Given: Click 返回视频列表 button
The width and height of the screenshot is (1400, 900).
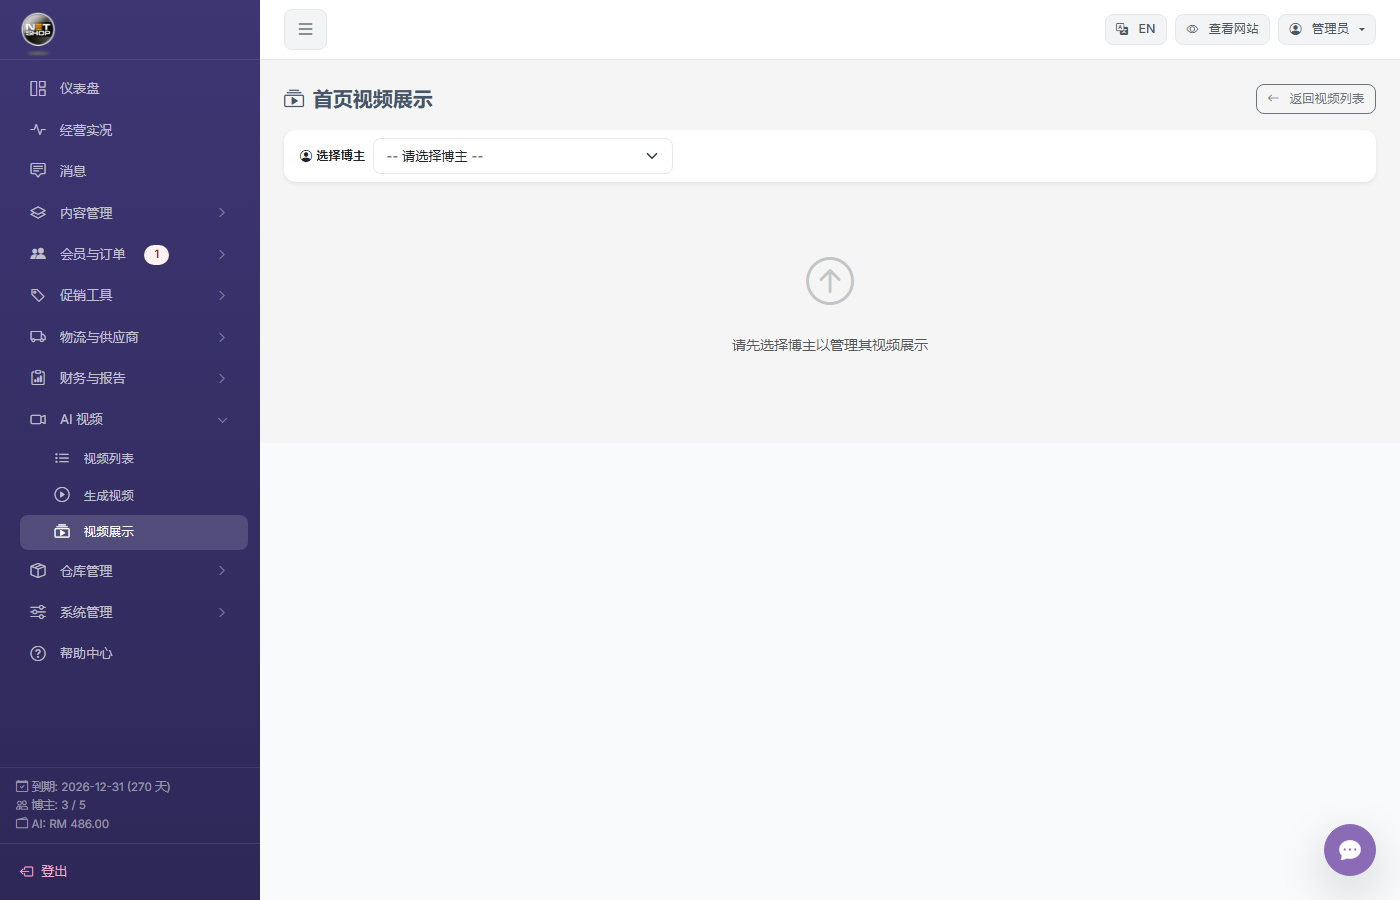Looking at the screenshot, I should (x=1316, y=99).
